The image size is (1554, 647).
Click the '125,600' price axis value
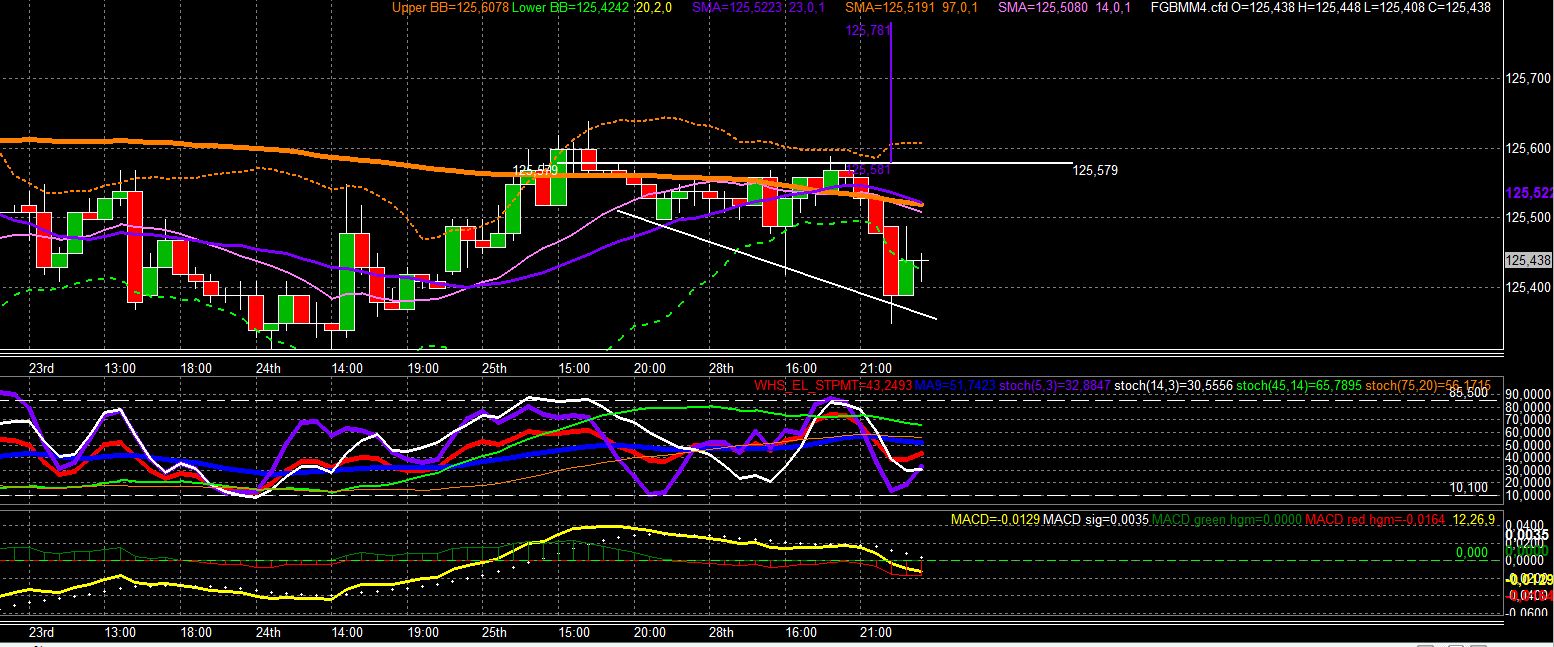1529,149
